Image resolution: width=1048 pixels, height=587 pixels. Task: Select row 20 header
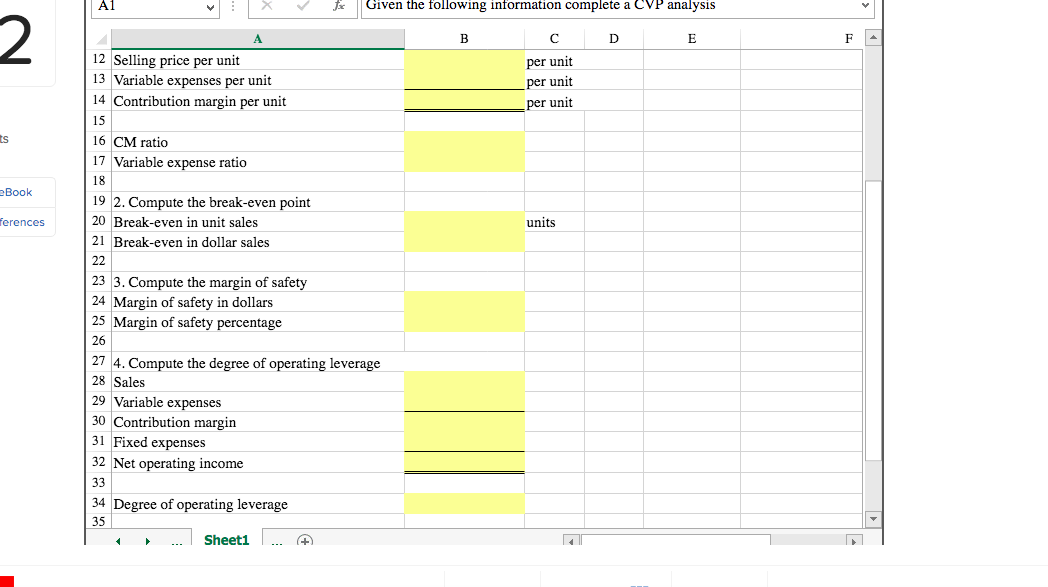[x=99, y=221]
